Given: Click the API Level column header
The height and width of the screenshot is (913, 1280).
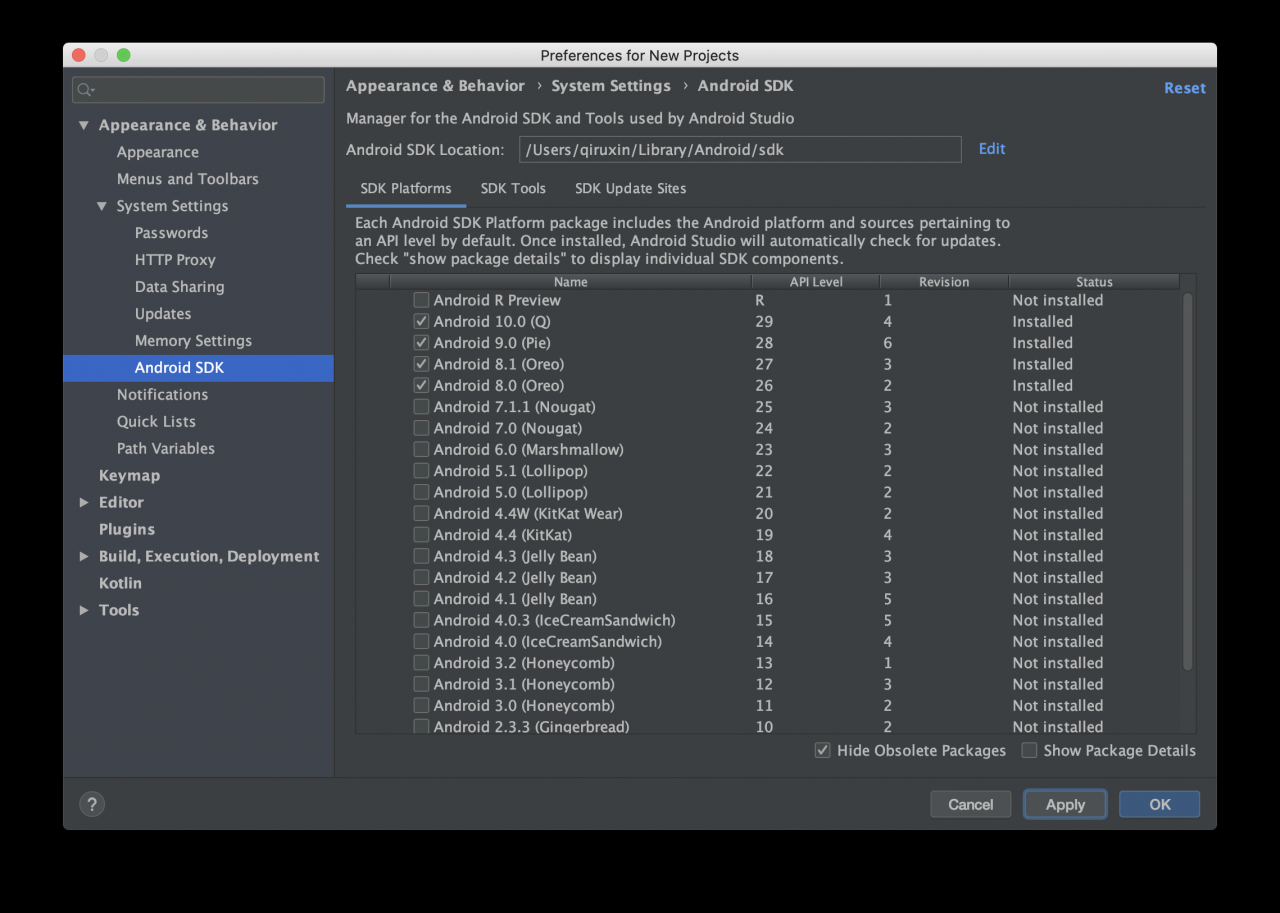Looking at the screenshot, I should tap(816, 282).
